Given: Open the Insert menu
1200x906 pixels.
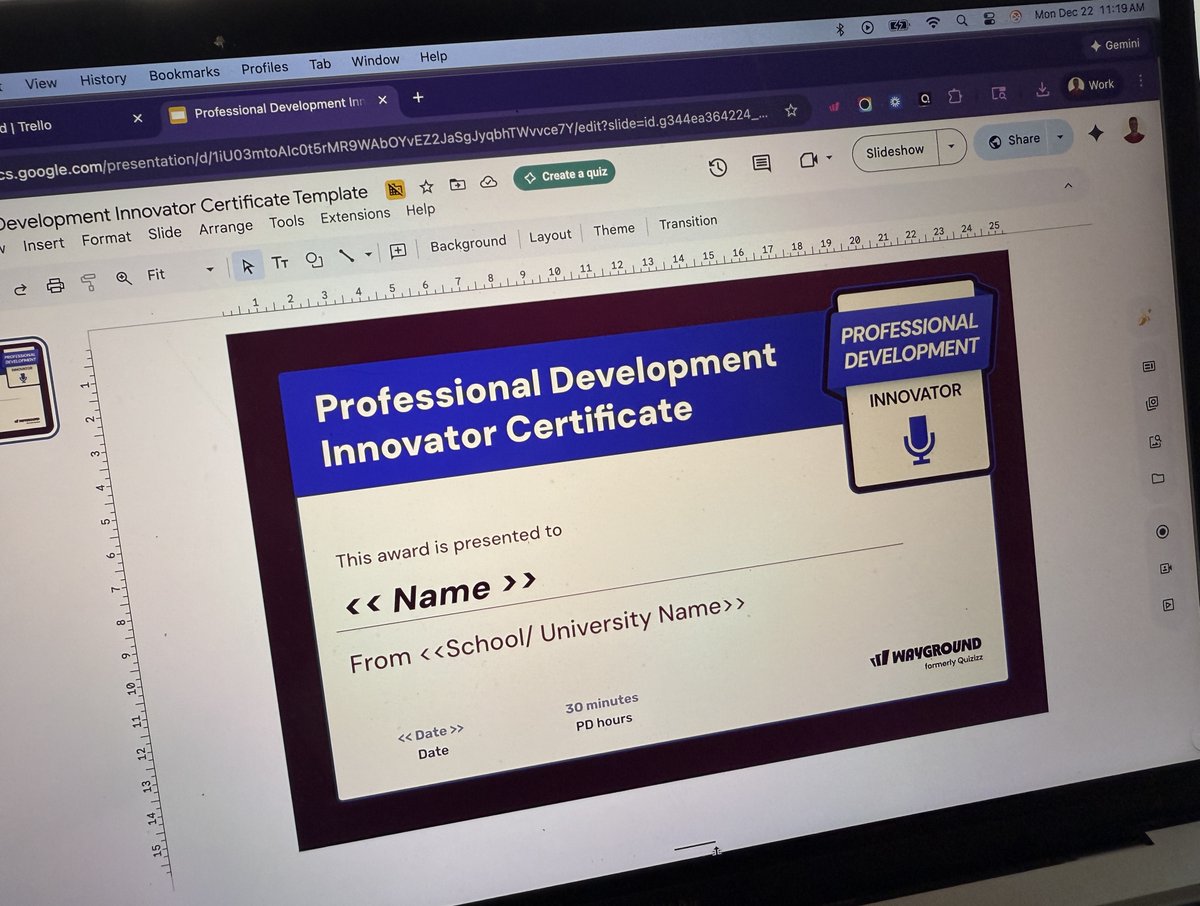Looking at the screenshot, I should pyautogui.click(x=44, y=243).
